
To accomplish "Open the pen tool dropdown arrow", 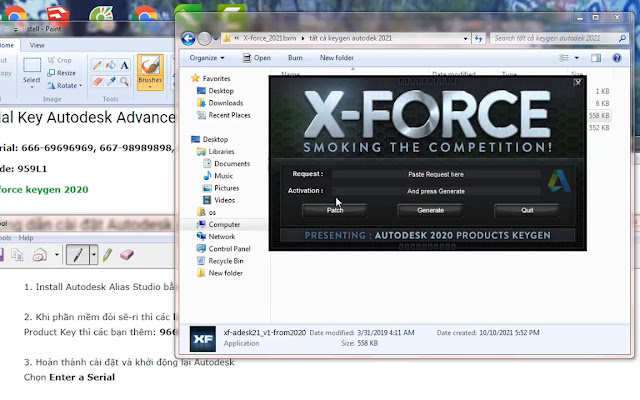I will [93, 255].
